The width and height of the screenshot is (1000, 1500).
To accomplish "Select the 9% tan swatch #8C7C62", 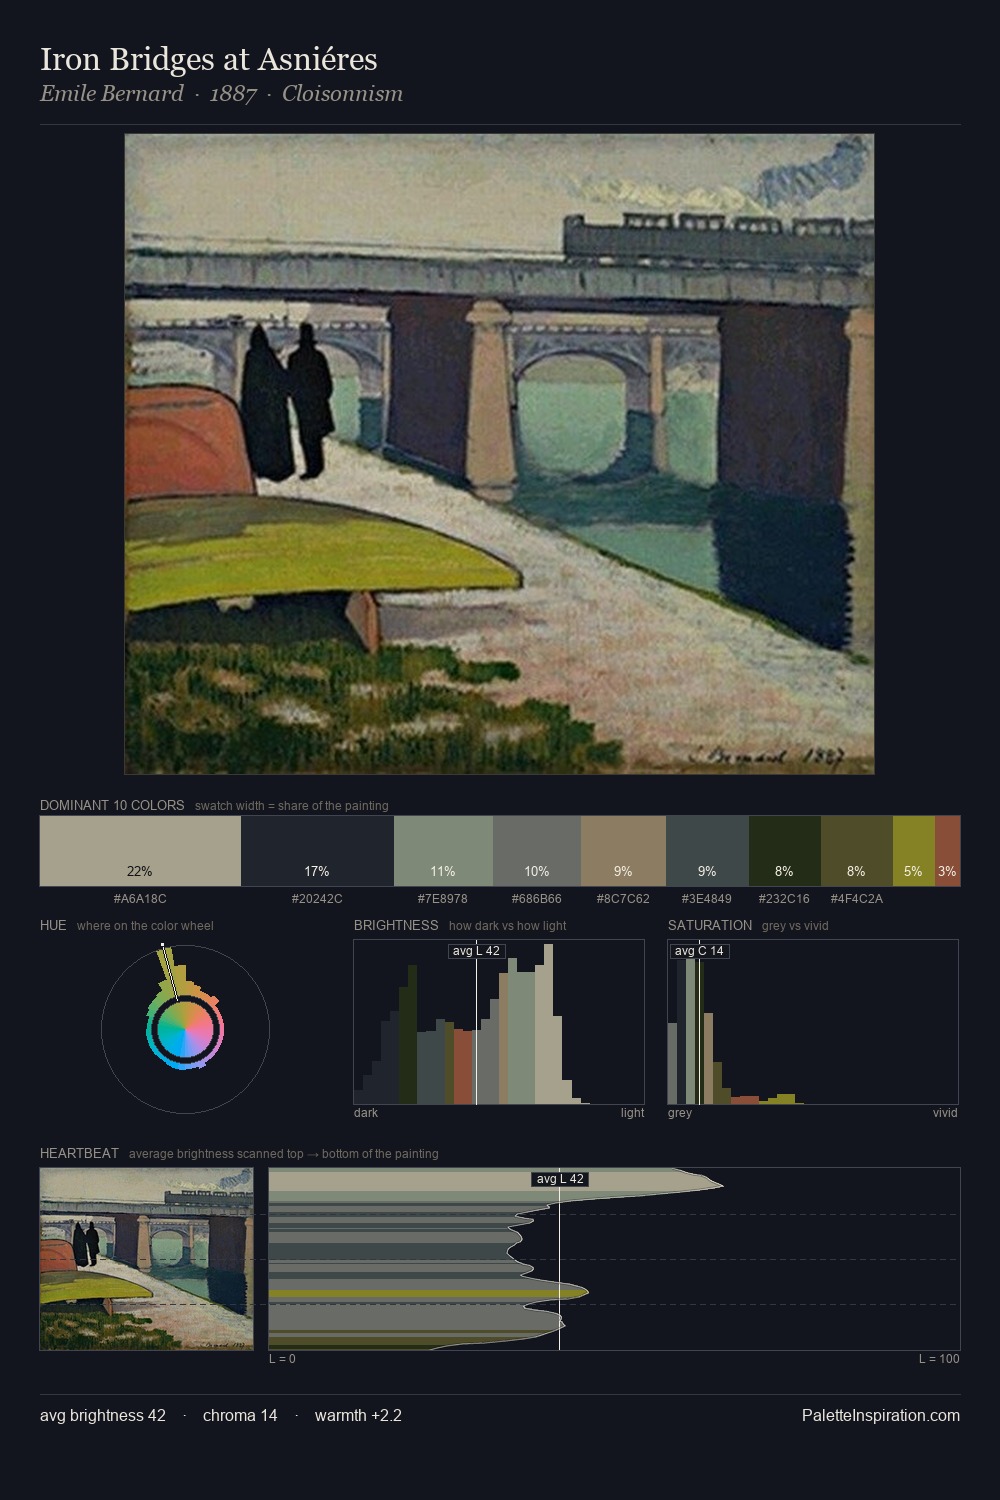I will point(623,851).
